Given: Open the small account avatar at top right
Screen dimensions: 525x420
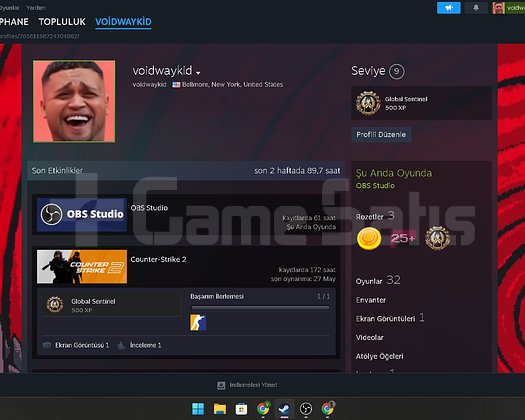Looking at the screenshot, I should tap(498, 8).
